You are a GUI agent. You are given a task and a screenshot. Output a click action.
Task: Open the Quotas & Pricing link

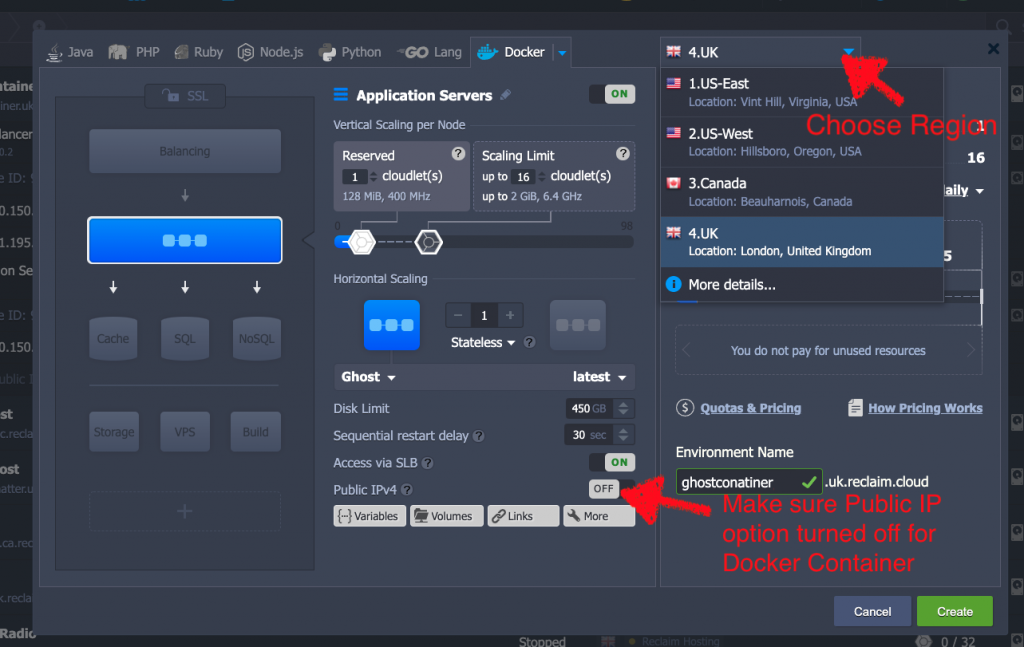point(750,408)
